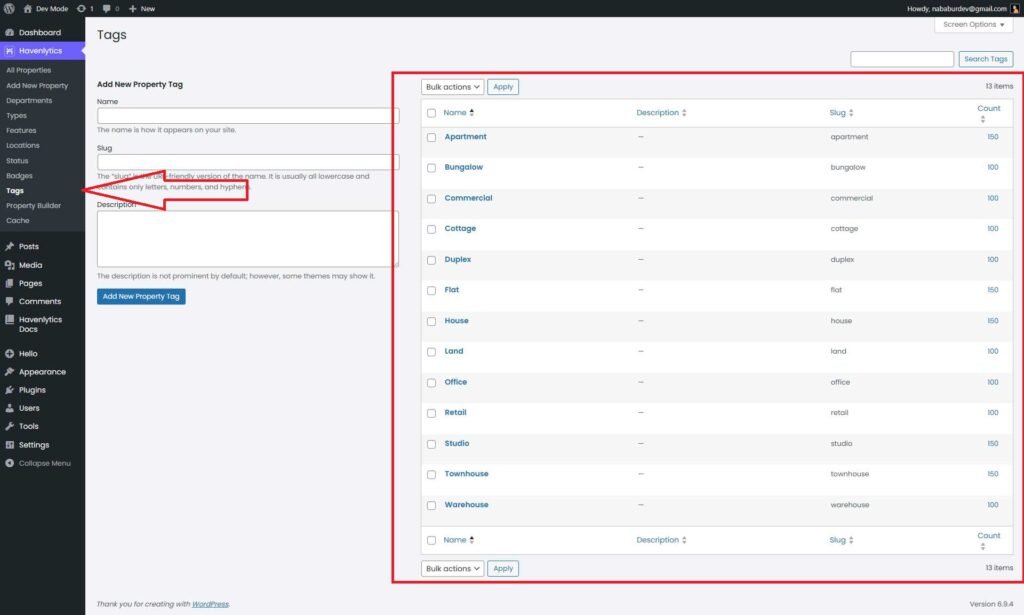The height and width of the screenshot is (615, 1024).
Task: Select the Cottage tag checkbox
Action: tap(432, 229)
